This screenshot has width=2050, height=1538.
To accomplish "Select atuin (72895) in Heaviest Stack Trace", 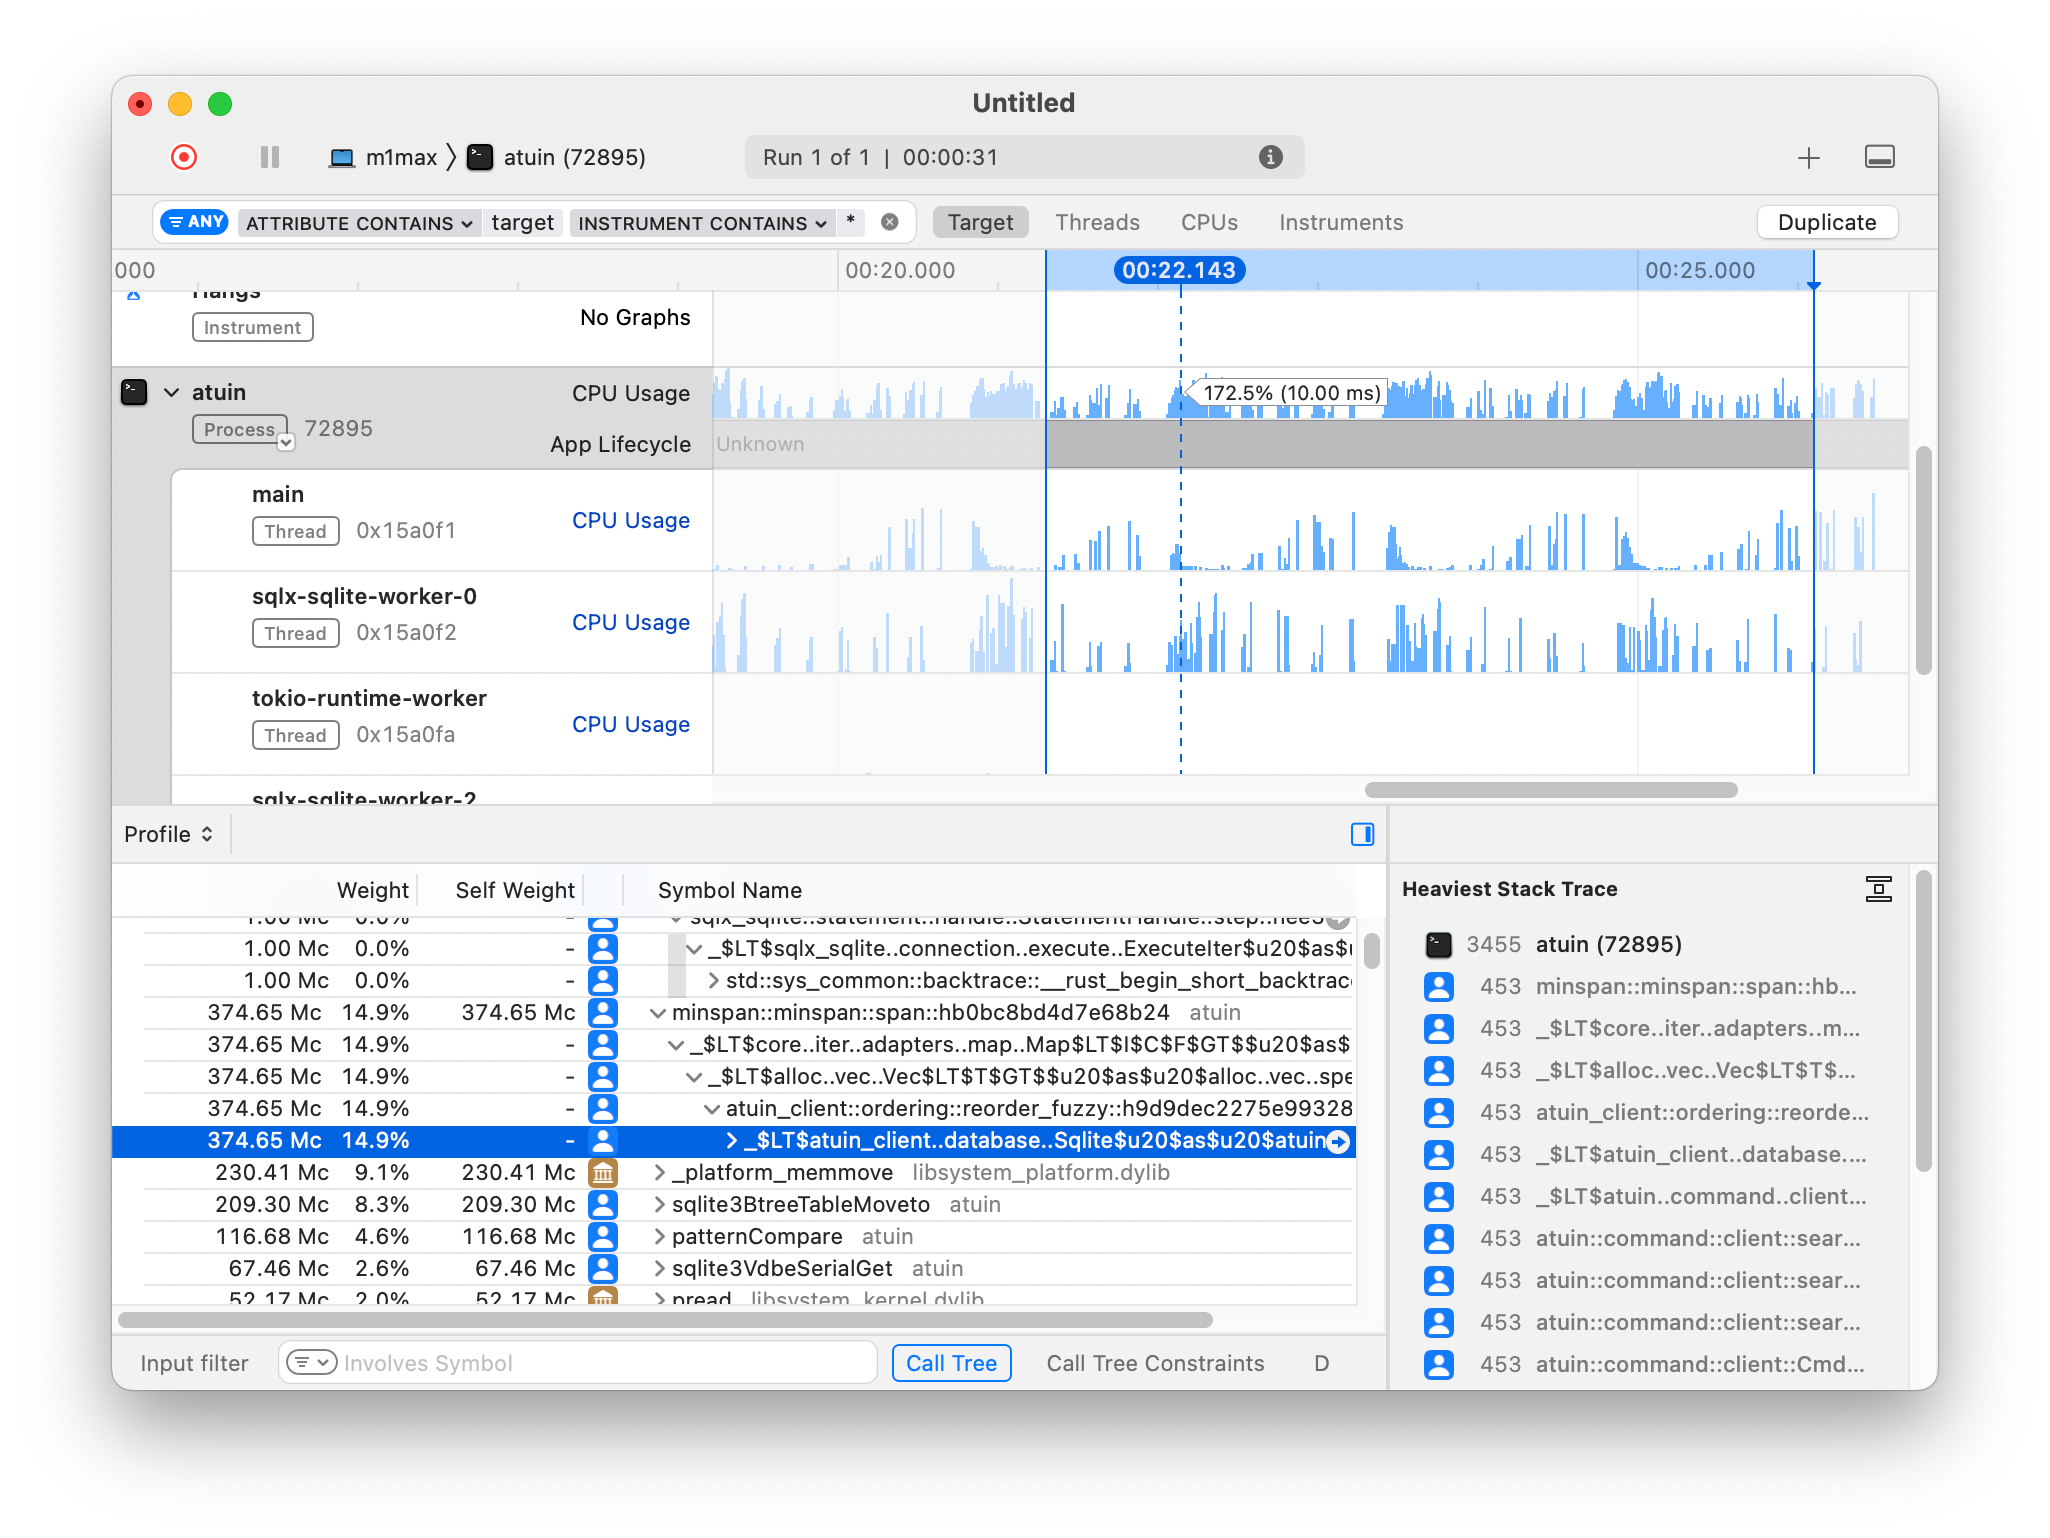I will coord(1608,944).
